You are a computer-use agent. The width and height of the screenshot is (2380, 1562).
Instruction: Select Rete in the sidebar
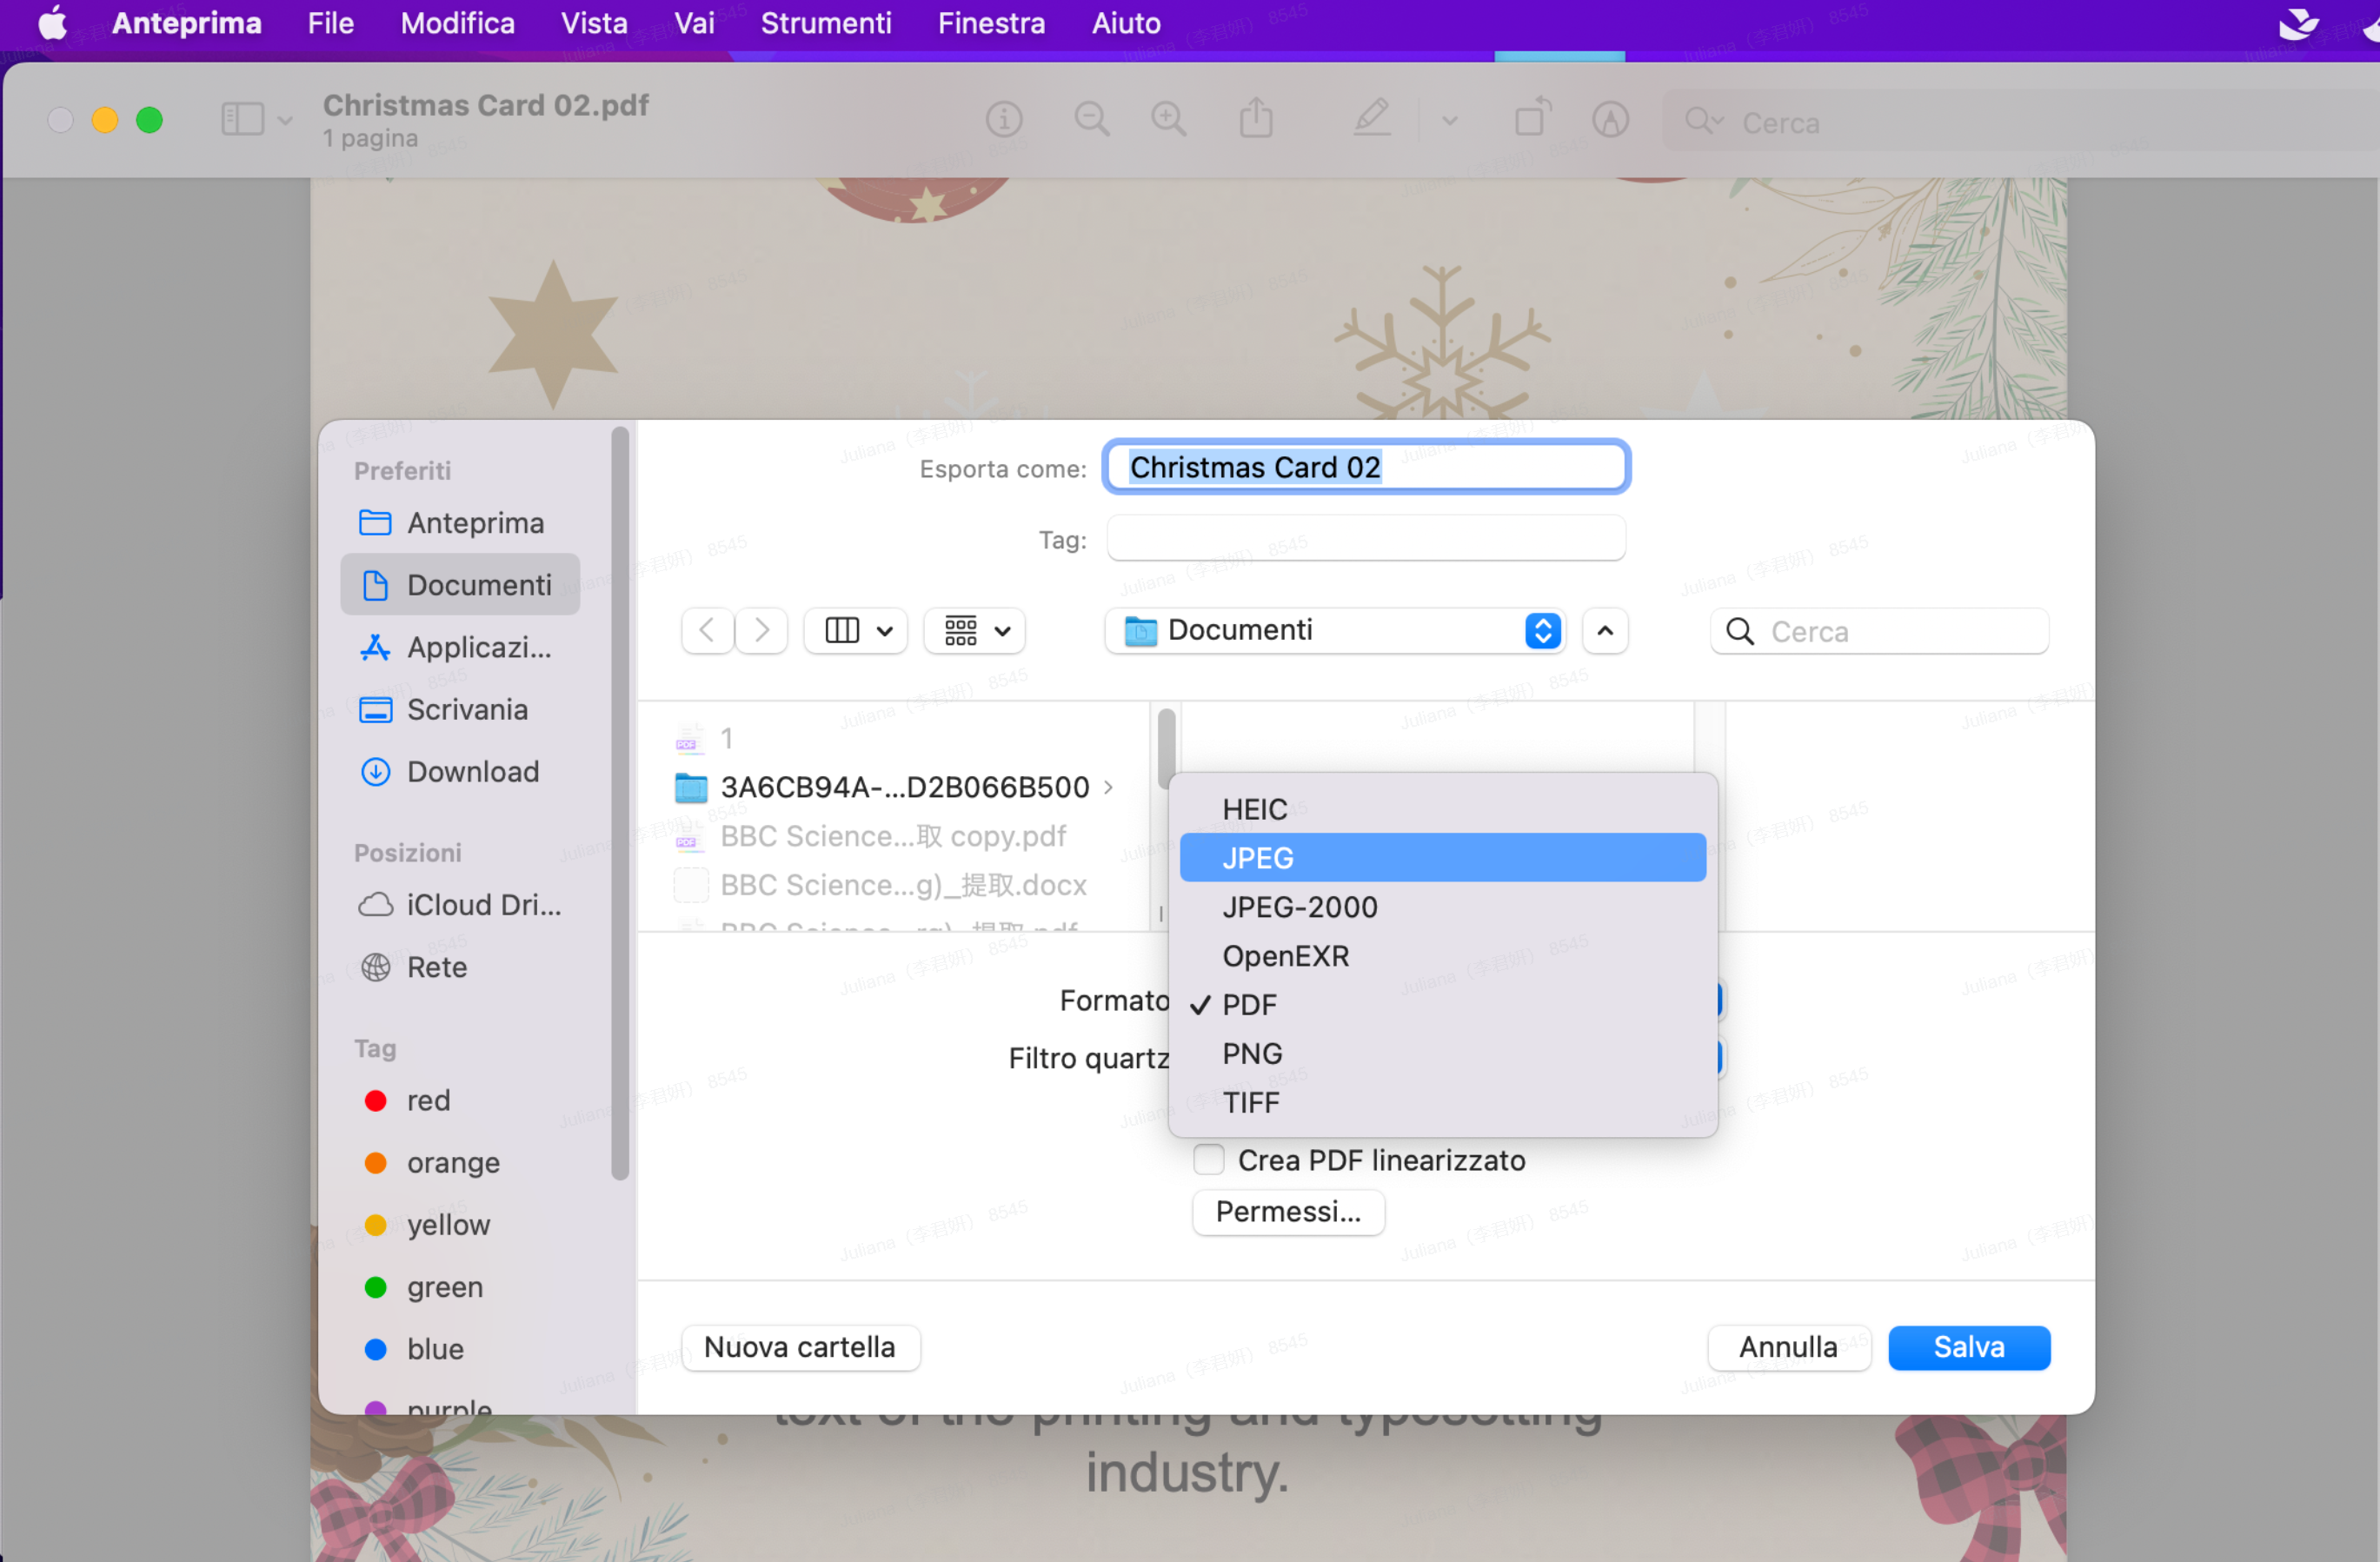(x=460, y=967)
